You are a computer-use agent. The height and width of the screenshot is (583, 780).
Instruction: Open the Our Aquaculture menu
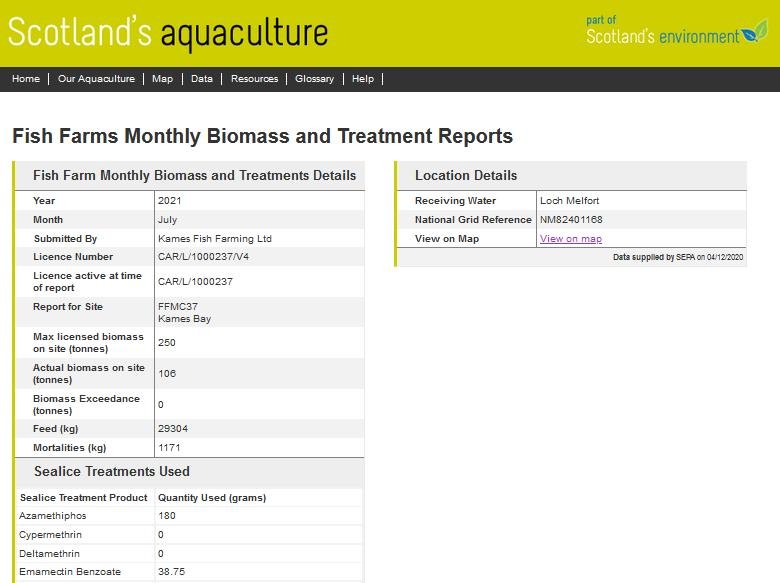point(96,79)
